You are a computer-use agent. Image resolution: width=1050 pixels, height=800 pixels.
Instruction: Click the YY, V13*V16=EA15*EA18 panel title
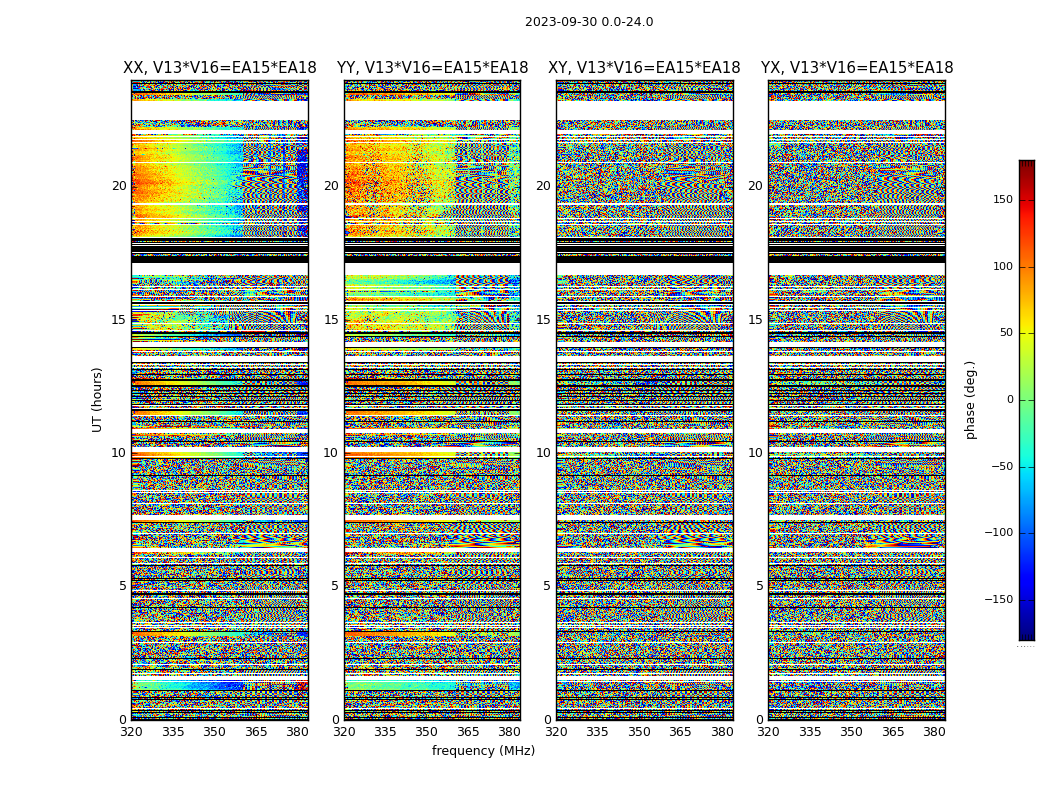(x=433, y=68)
